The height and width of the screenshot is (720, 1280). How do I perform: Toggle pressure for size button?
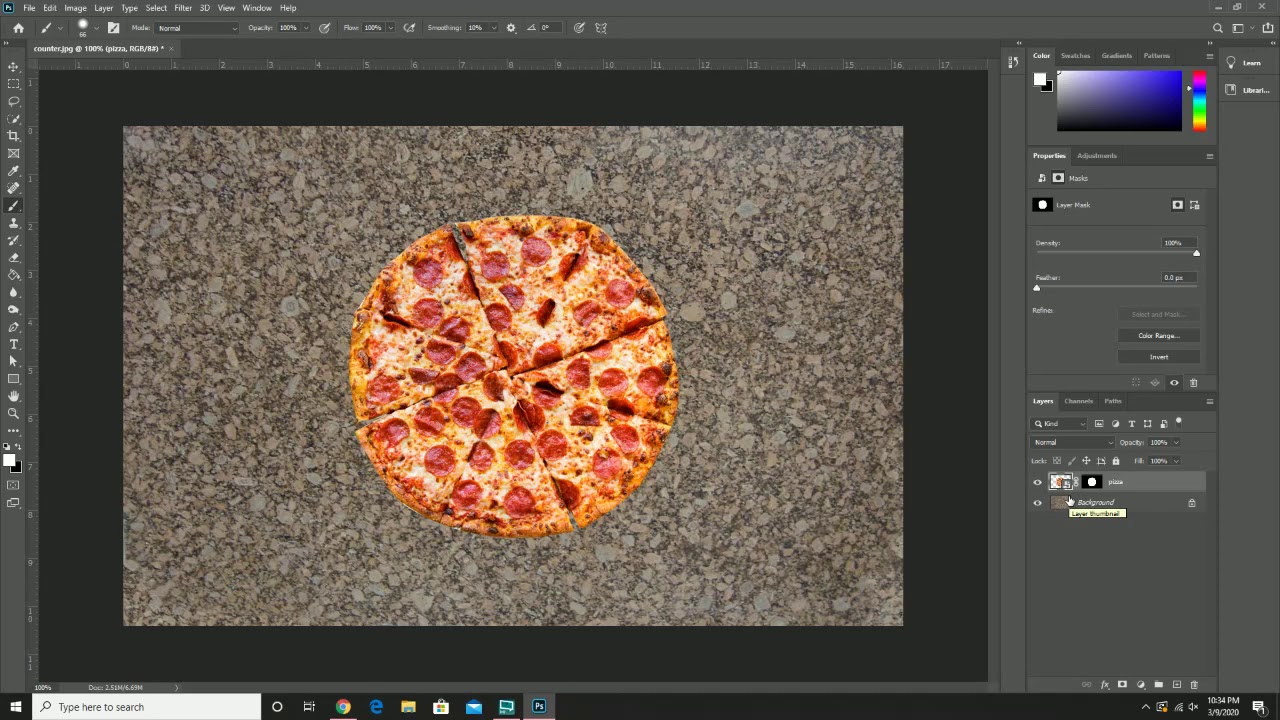click(x=579, y=28)
